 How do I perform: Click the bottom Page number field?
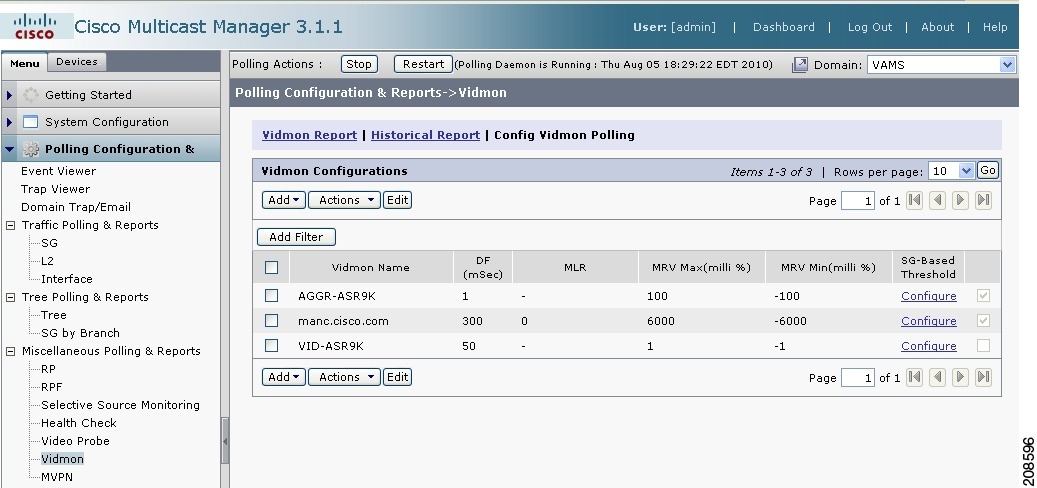click(858, 378)
